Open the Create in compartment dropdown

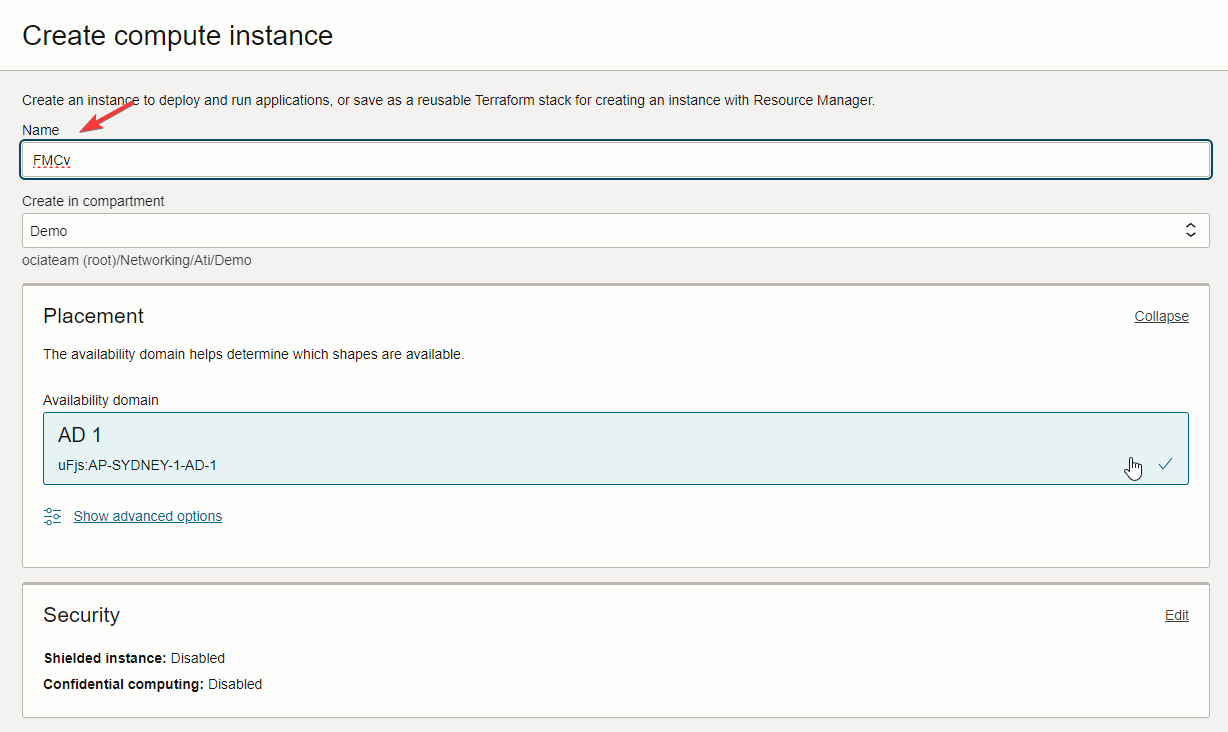[x=600, y=231]
